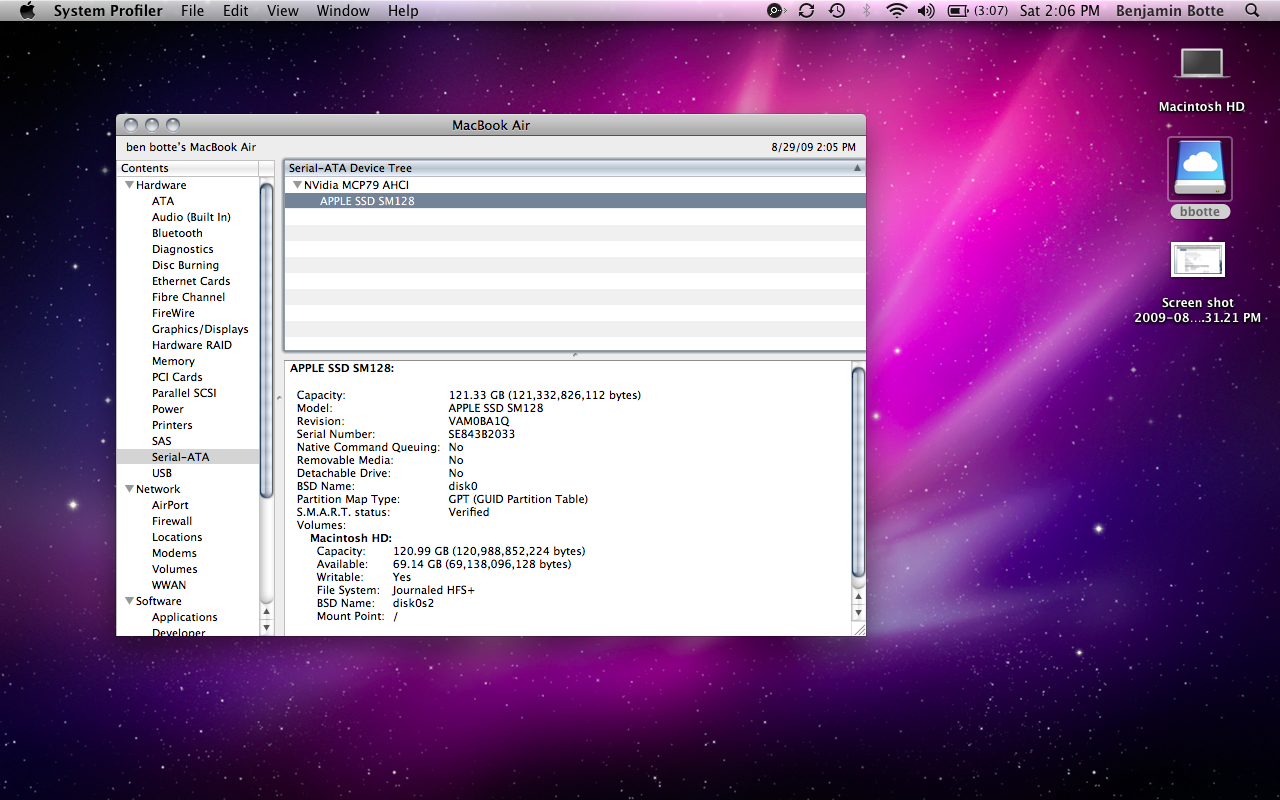Screen dimensions: 1280x800
Task: Click the Spotlight magnifying glass icon
Action: point(1252,10)
